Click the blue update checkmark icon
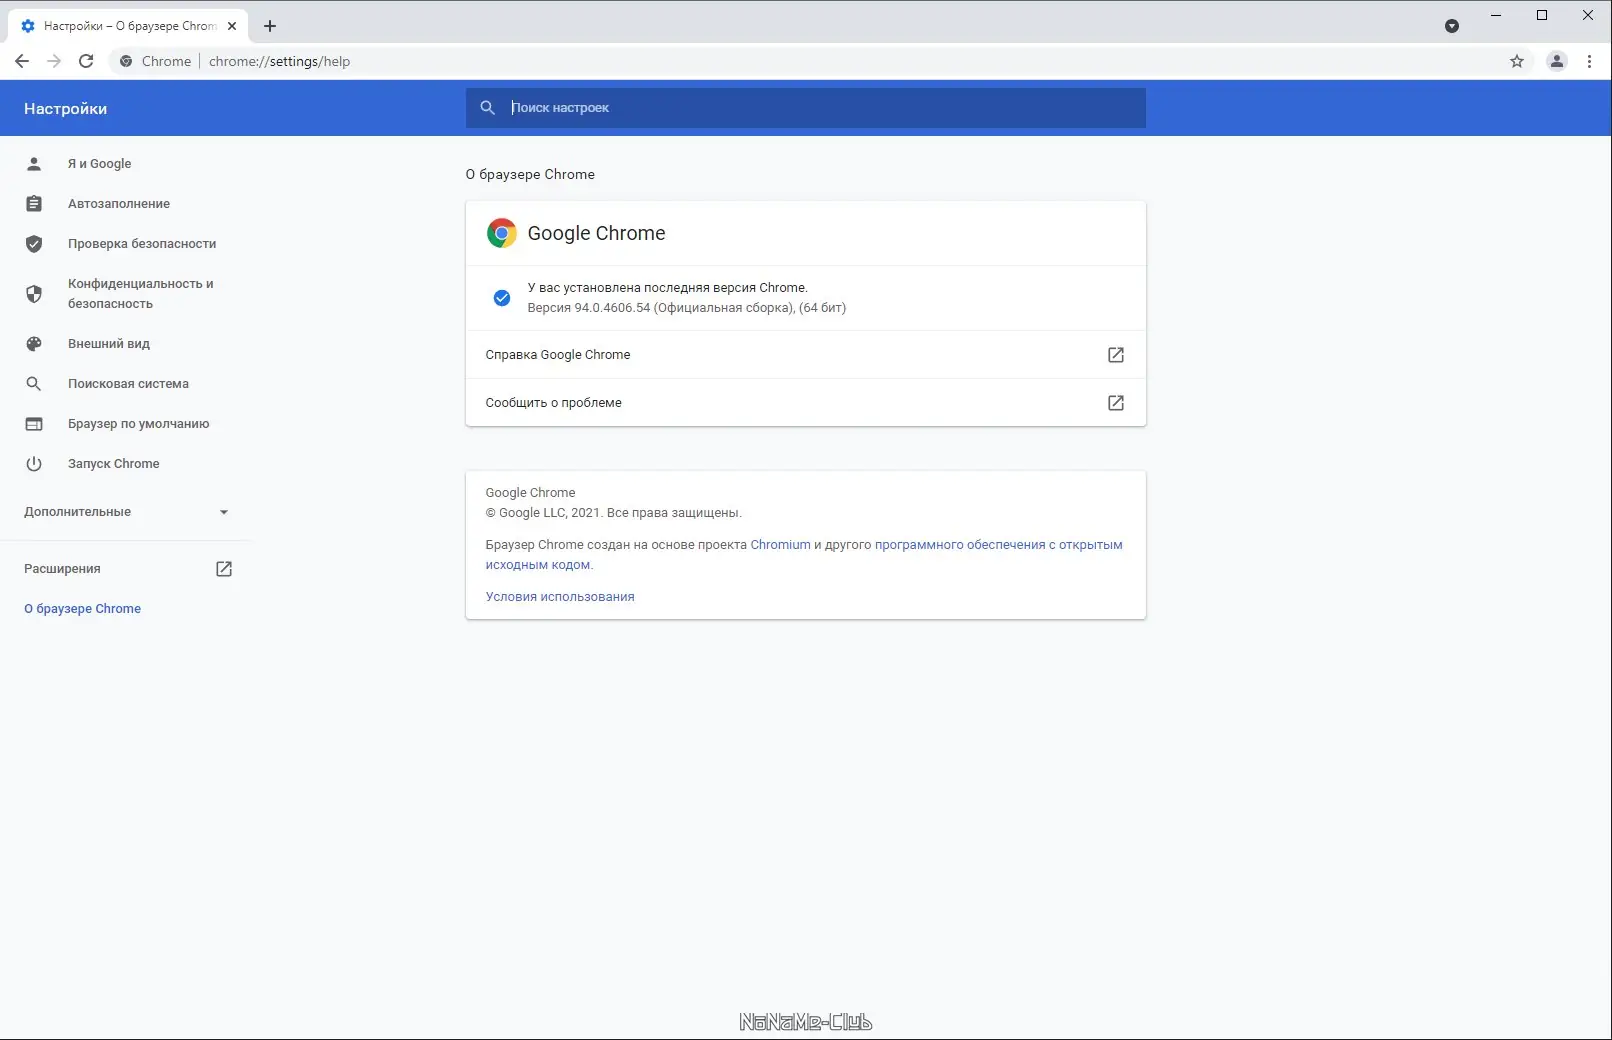1612x1040 pixels. (502, 297)
